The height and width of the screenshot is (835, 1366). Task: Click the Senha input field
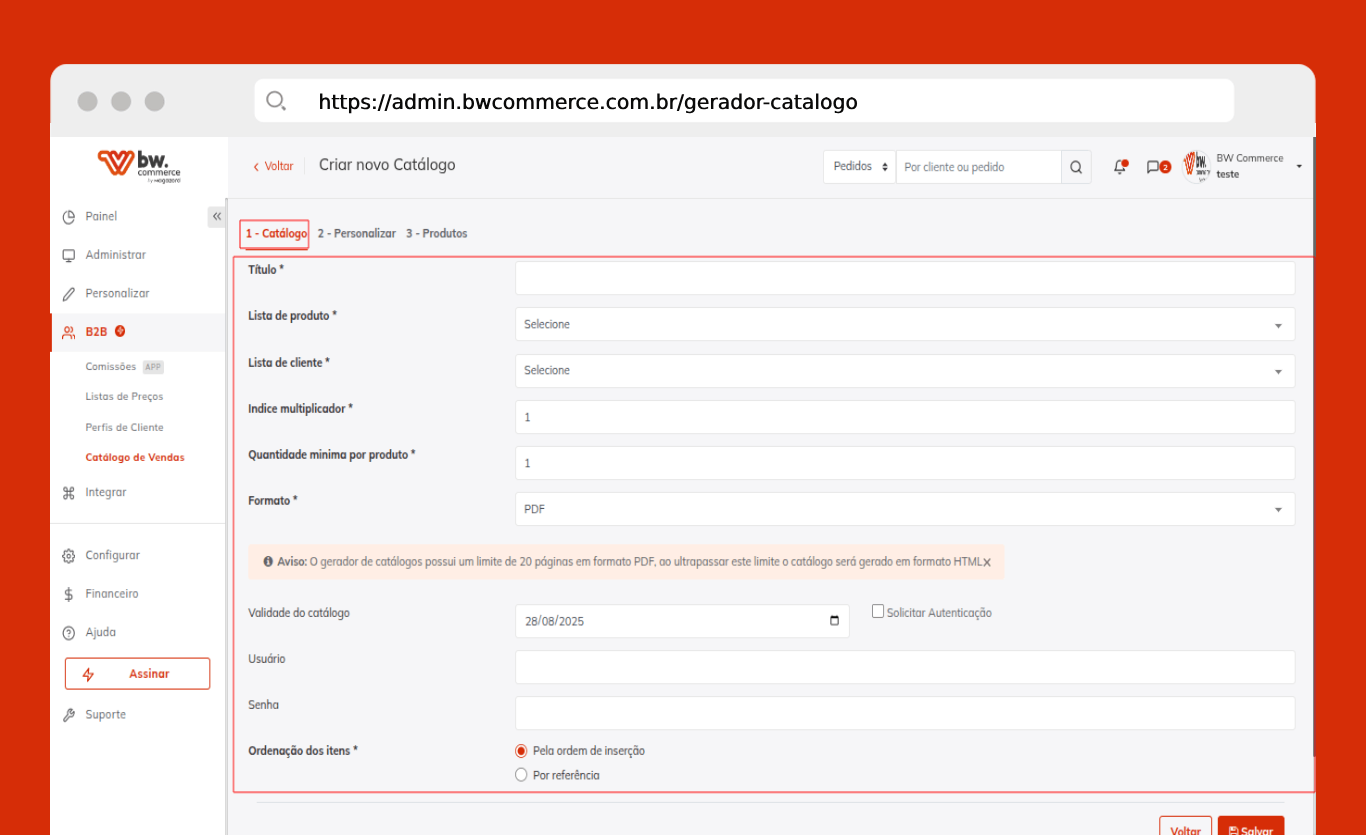(x=905, y=713)
